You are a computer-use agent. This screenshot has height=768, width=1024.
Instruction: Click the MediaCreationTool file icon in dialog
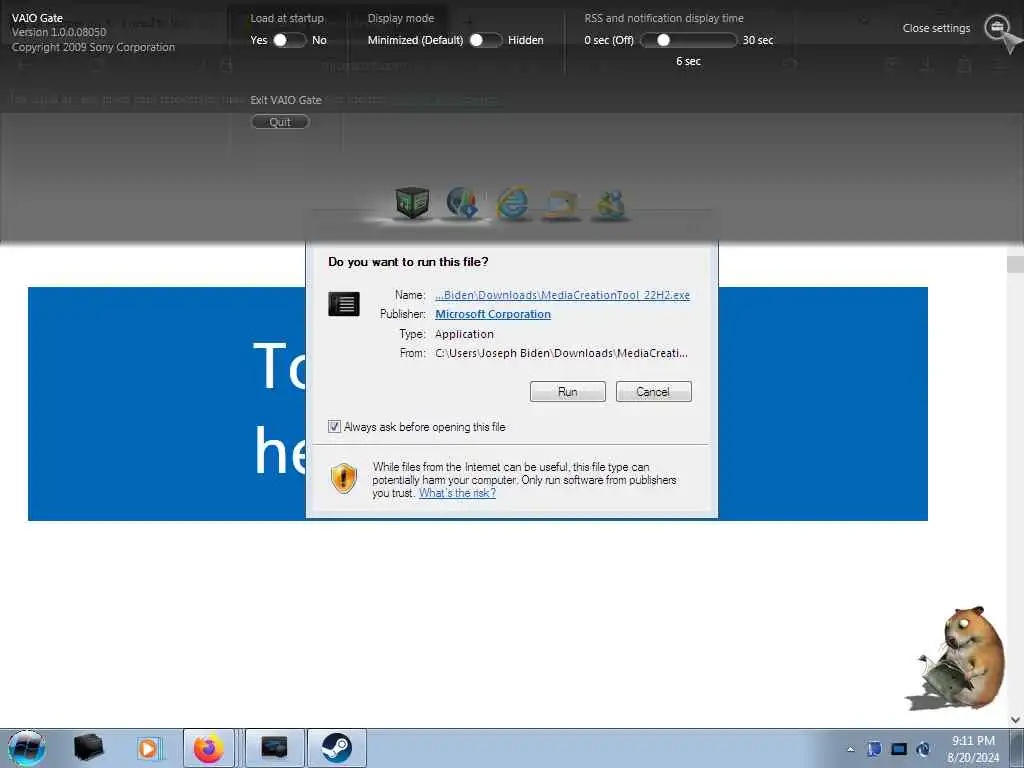coord(344,304)
